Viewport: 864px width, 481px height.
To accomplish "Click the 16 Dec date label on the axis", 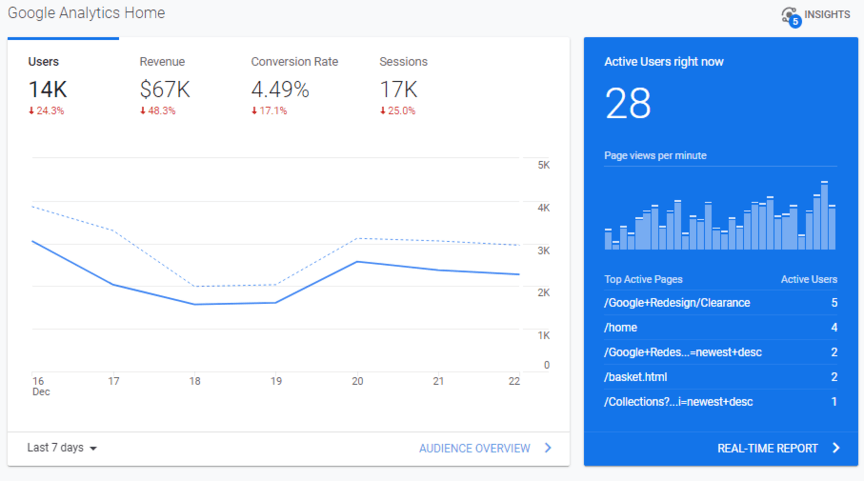I will coord(41,386).
